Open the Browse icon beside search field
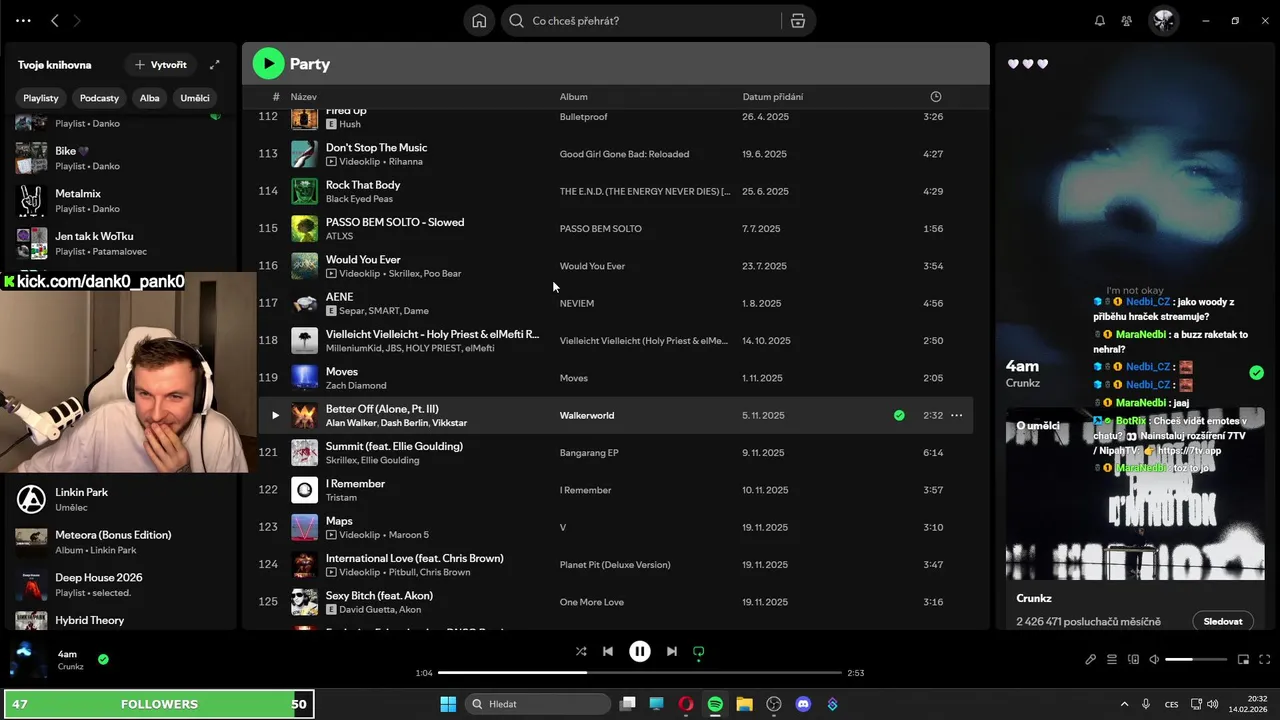 pos(797,21)
